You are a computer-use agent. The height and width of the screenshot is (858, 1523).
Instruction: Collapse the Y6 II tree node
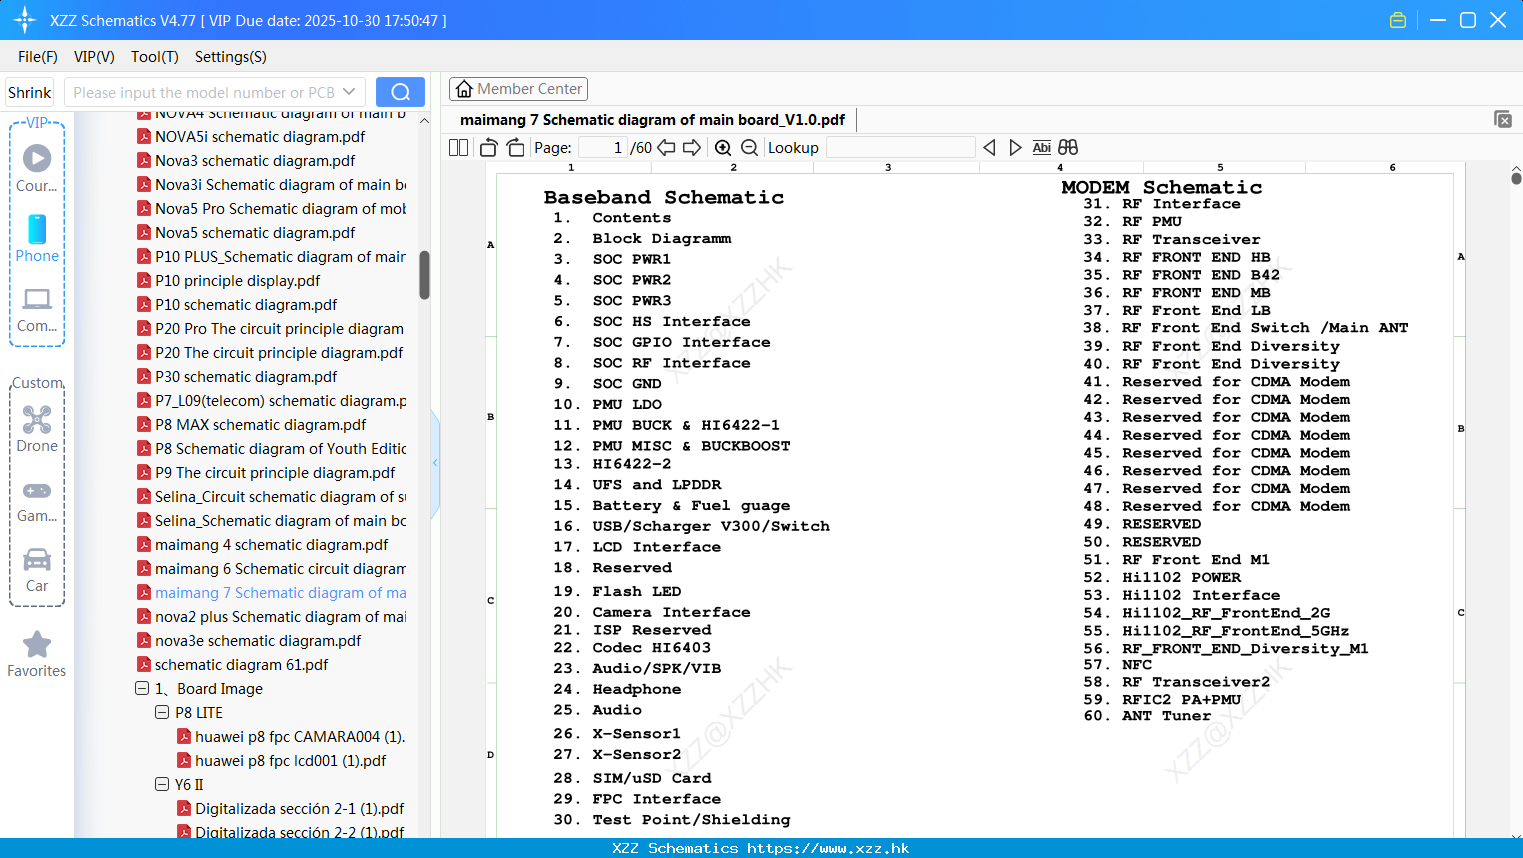pos(162,784)
